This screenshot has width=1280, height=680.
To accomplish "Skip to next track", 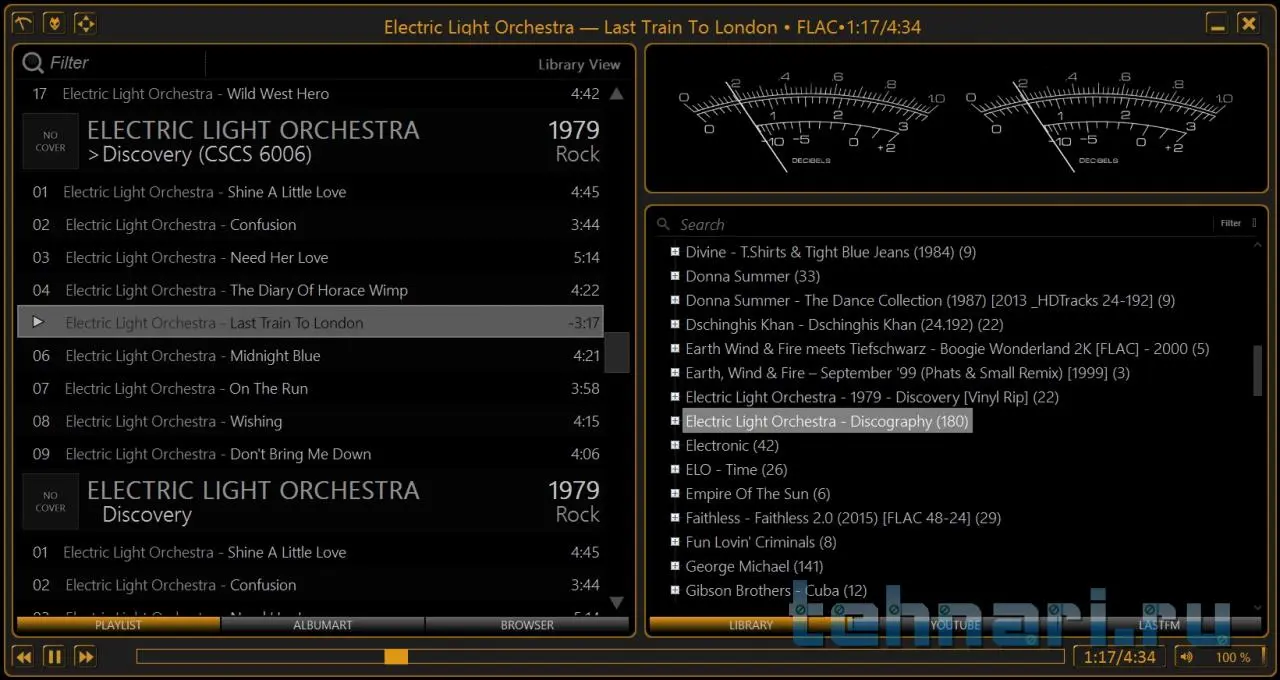I will (86, 657).
